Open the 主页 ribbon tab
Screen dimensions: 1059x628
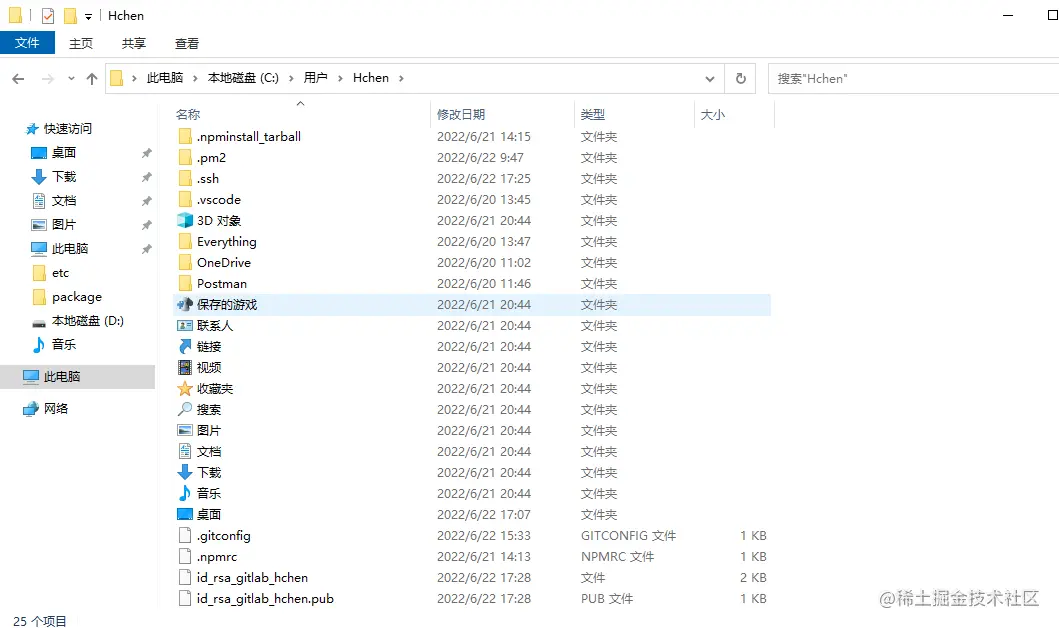click(x=81, y=43)
